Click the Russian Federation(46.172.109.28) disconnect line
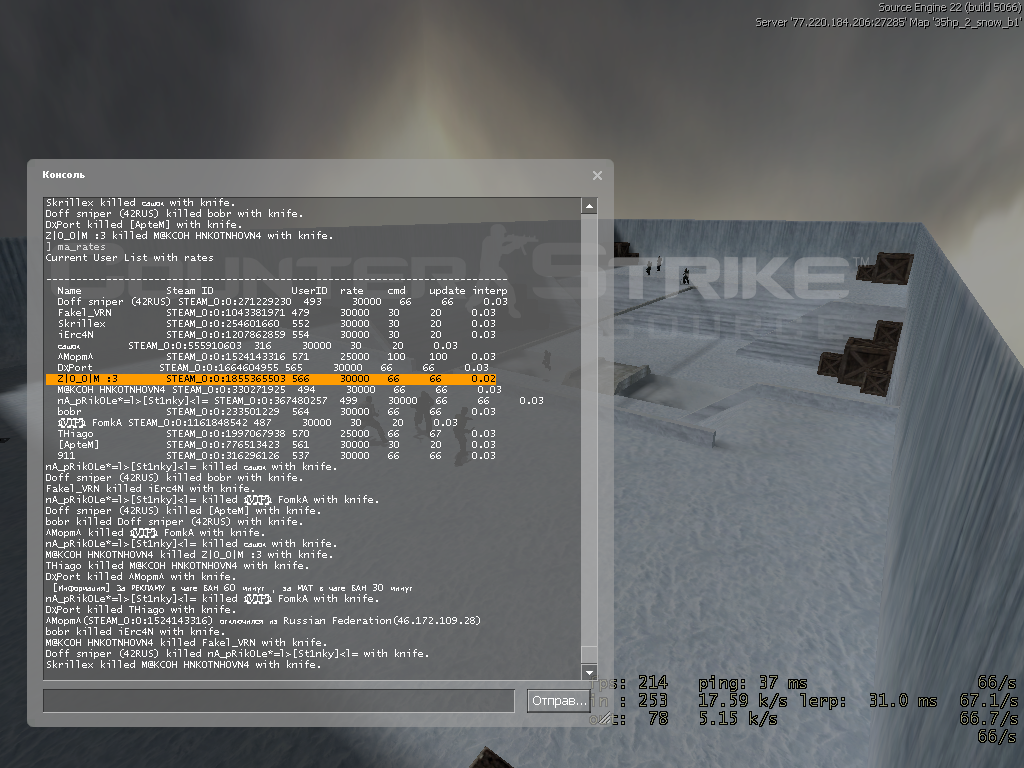This screenshot has height=768, width=1024. [x=263, y=620]
